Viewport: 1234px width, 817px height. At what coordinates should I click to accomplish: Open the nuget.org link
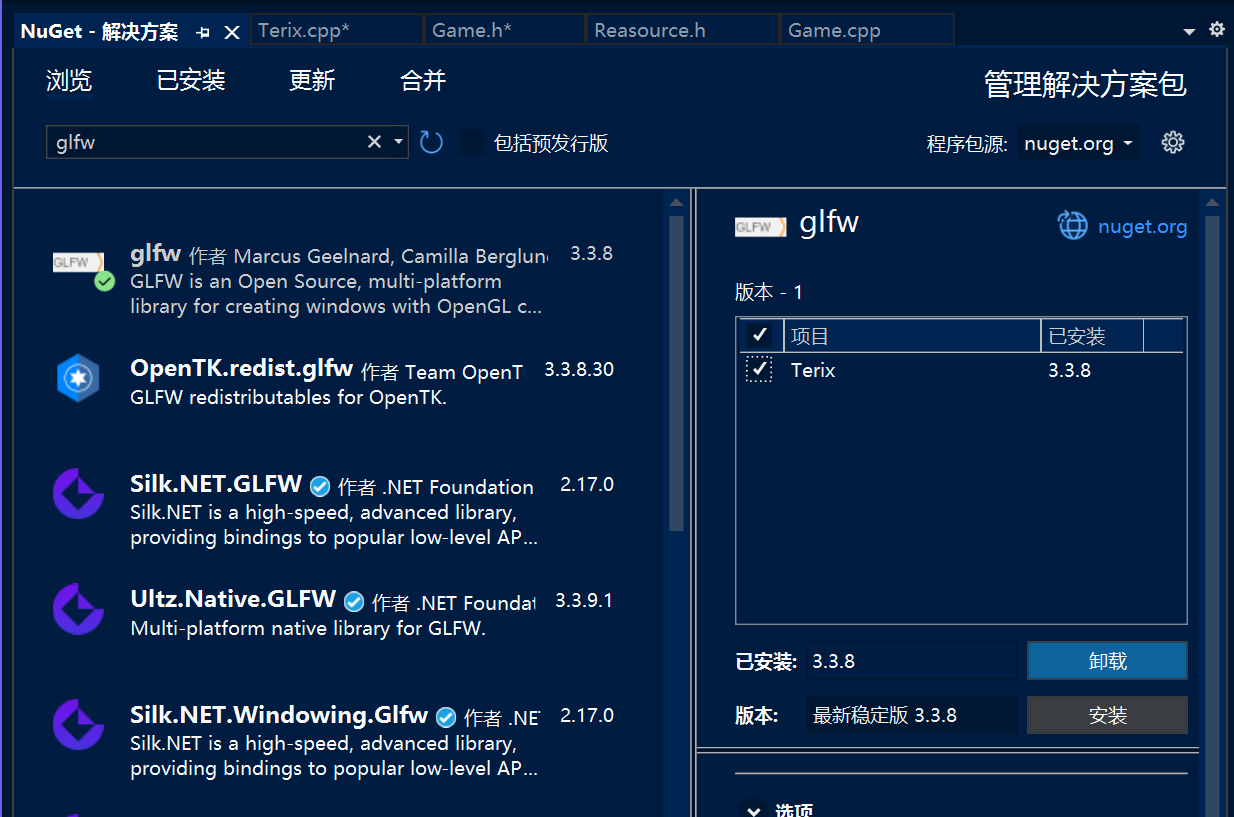(x=1142, y=226)
